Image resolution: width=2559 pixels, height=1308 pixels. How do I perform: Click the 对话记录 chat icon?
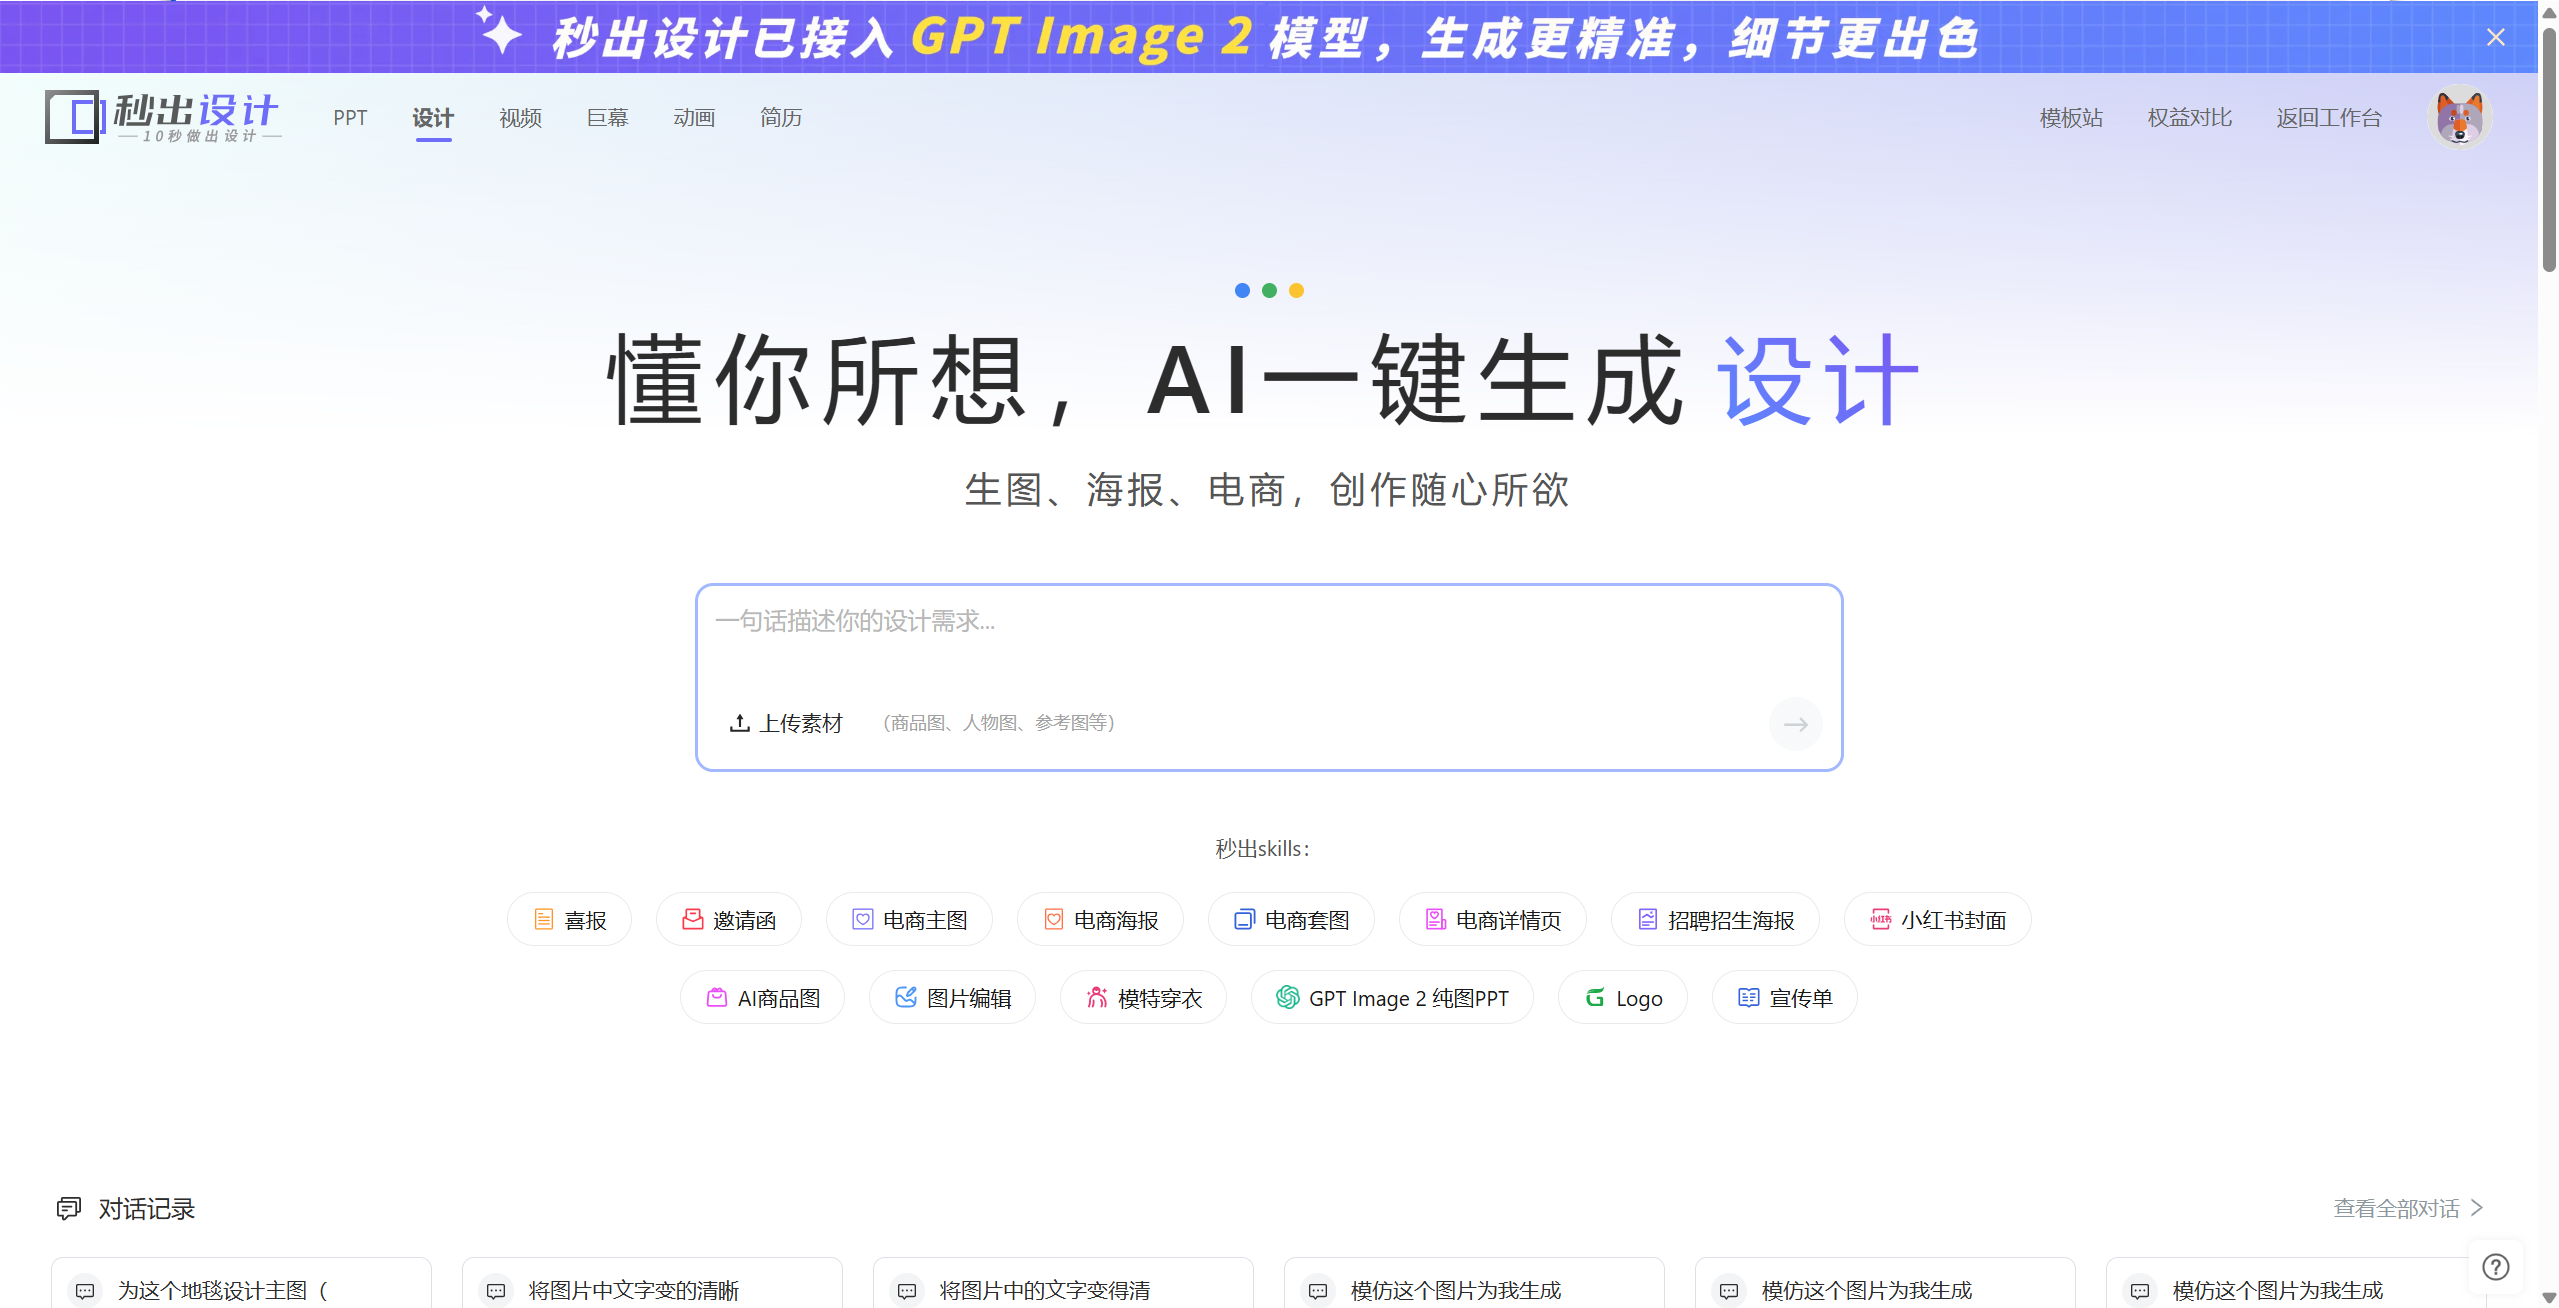68,1209
